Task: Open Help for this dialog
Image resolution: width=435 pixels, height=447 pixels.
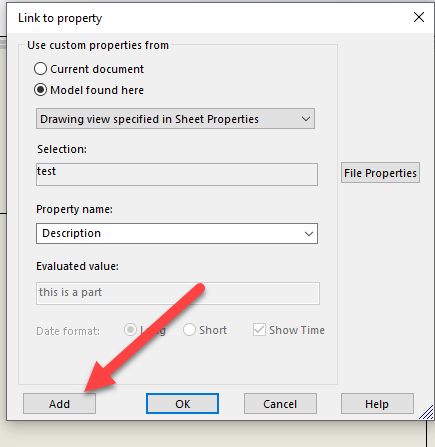Action: point(377,404)
